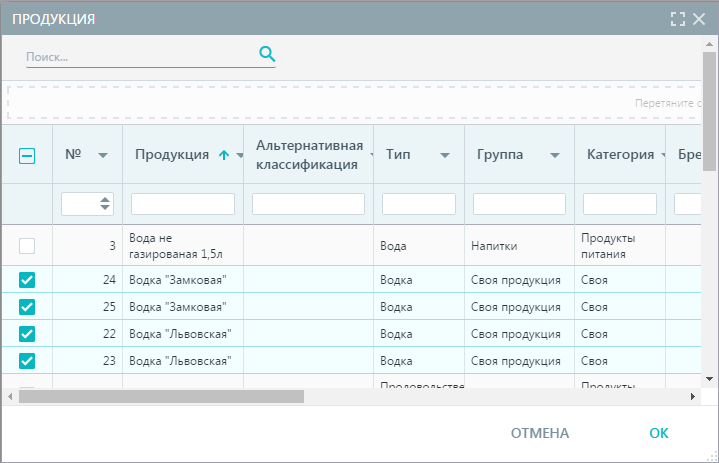This screenshot has width=719, height=463.
Task: Sort by the Группа column header
Action: [500, 154]
